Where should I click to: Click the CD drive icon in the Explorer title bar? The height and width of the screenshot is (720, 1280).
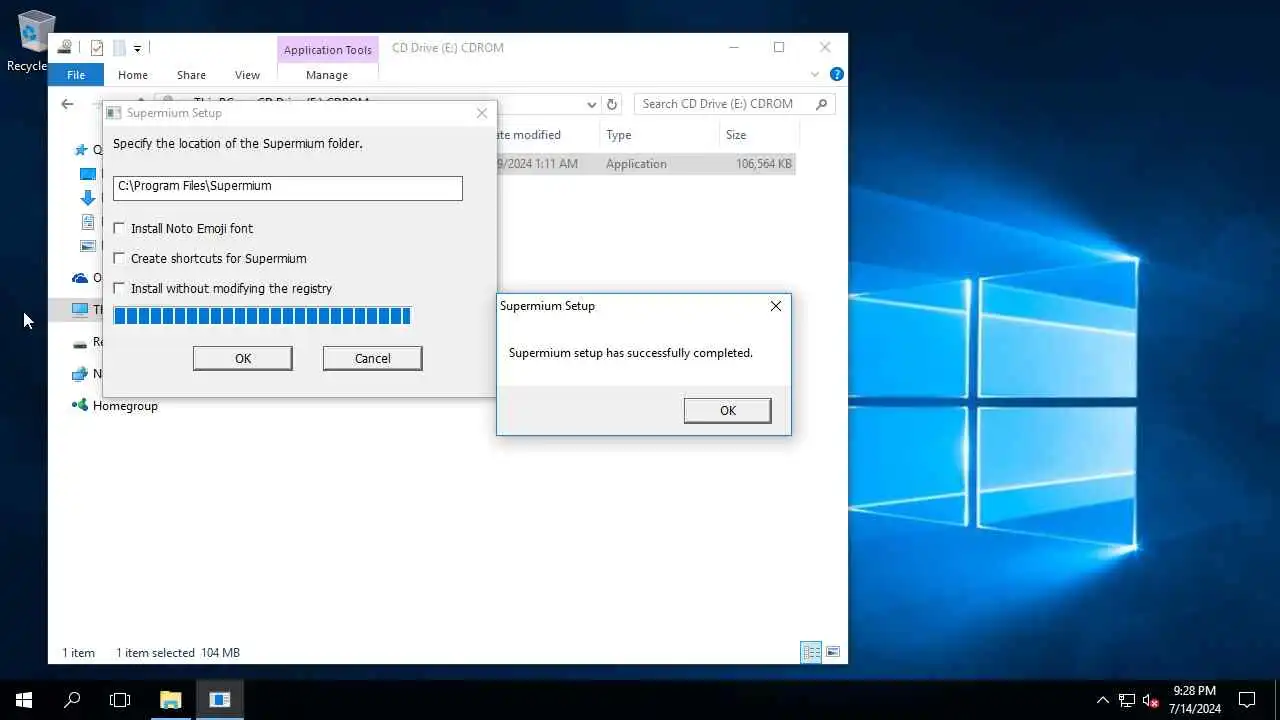click(x=65, y=47)
